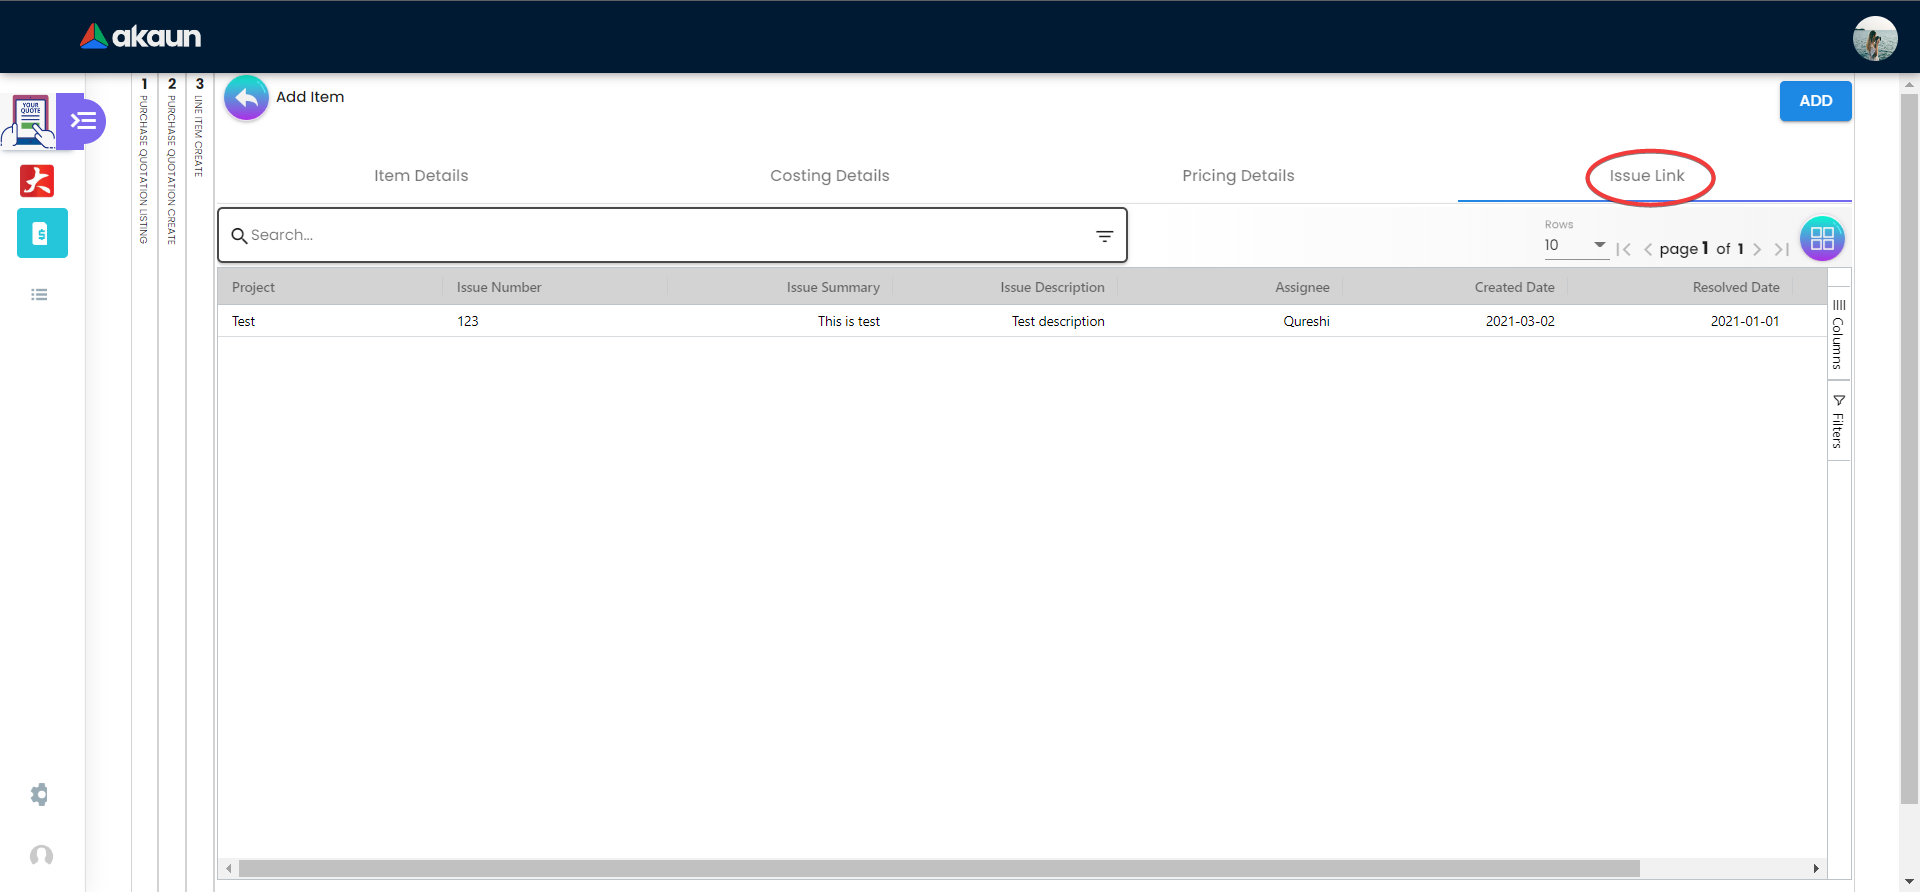Switch to Item Details tab
1920x892 pixels.
coord(421,176)
